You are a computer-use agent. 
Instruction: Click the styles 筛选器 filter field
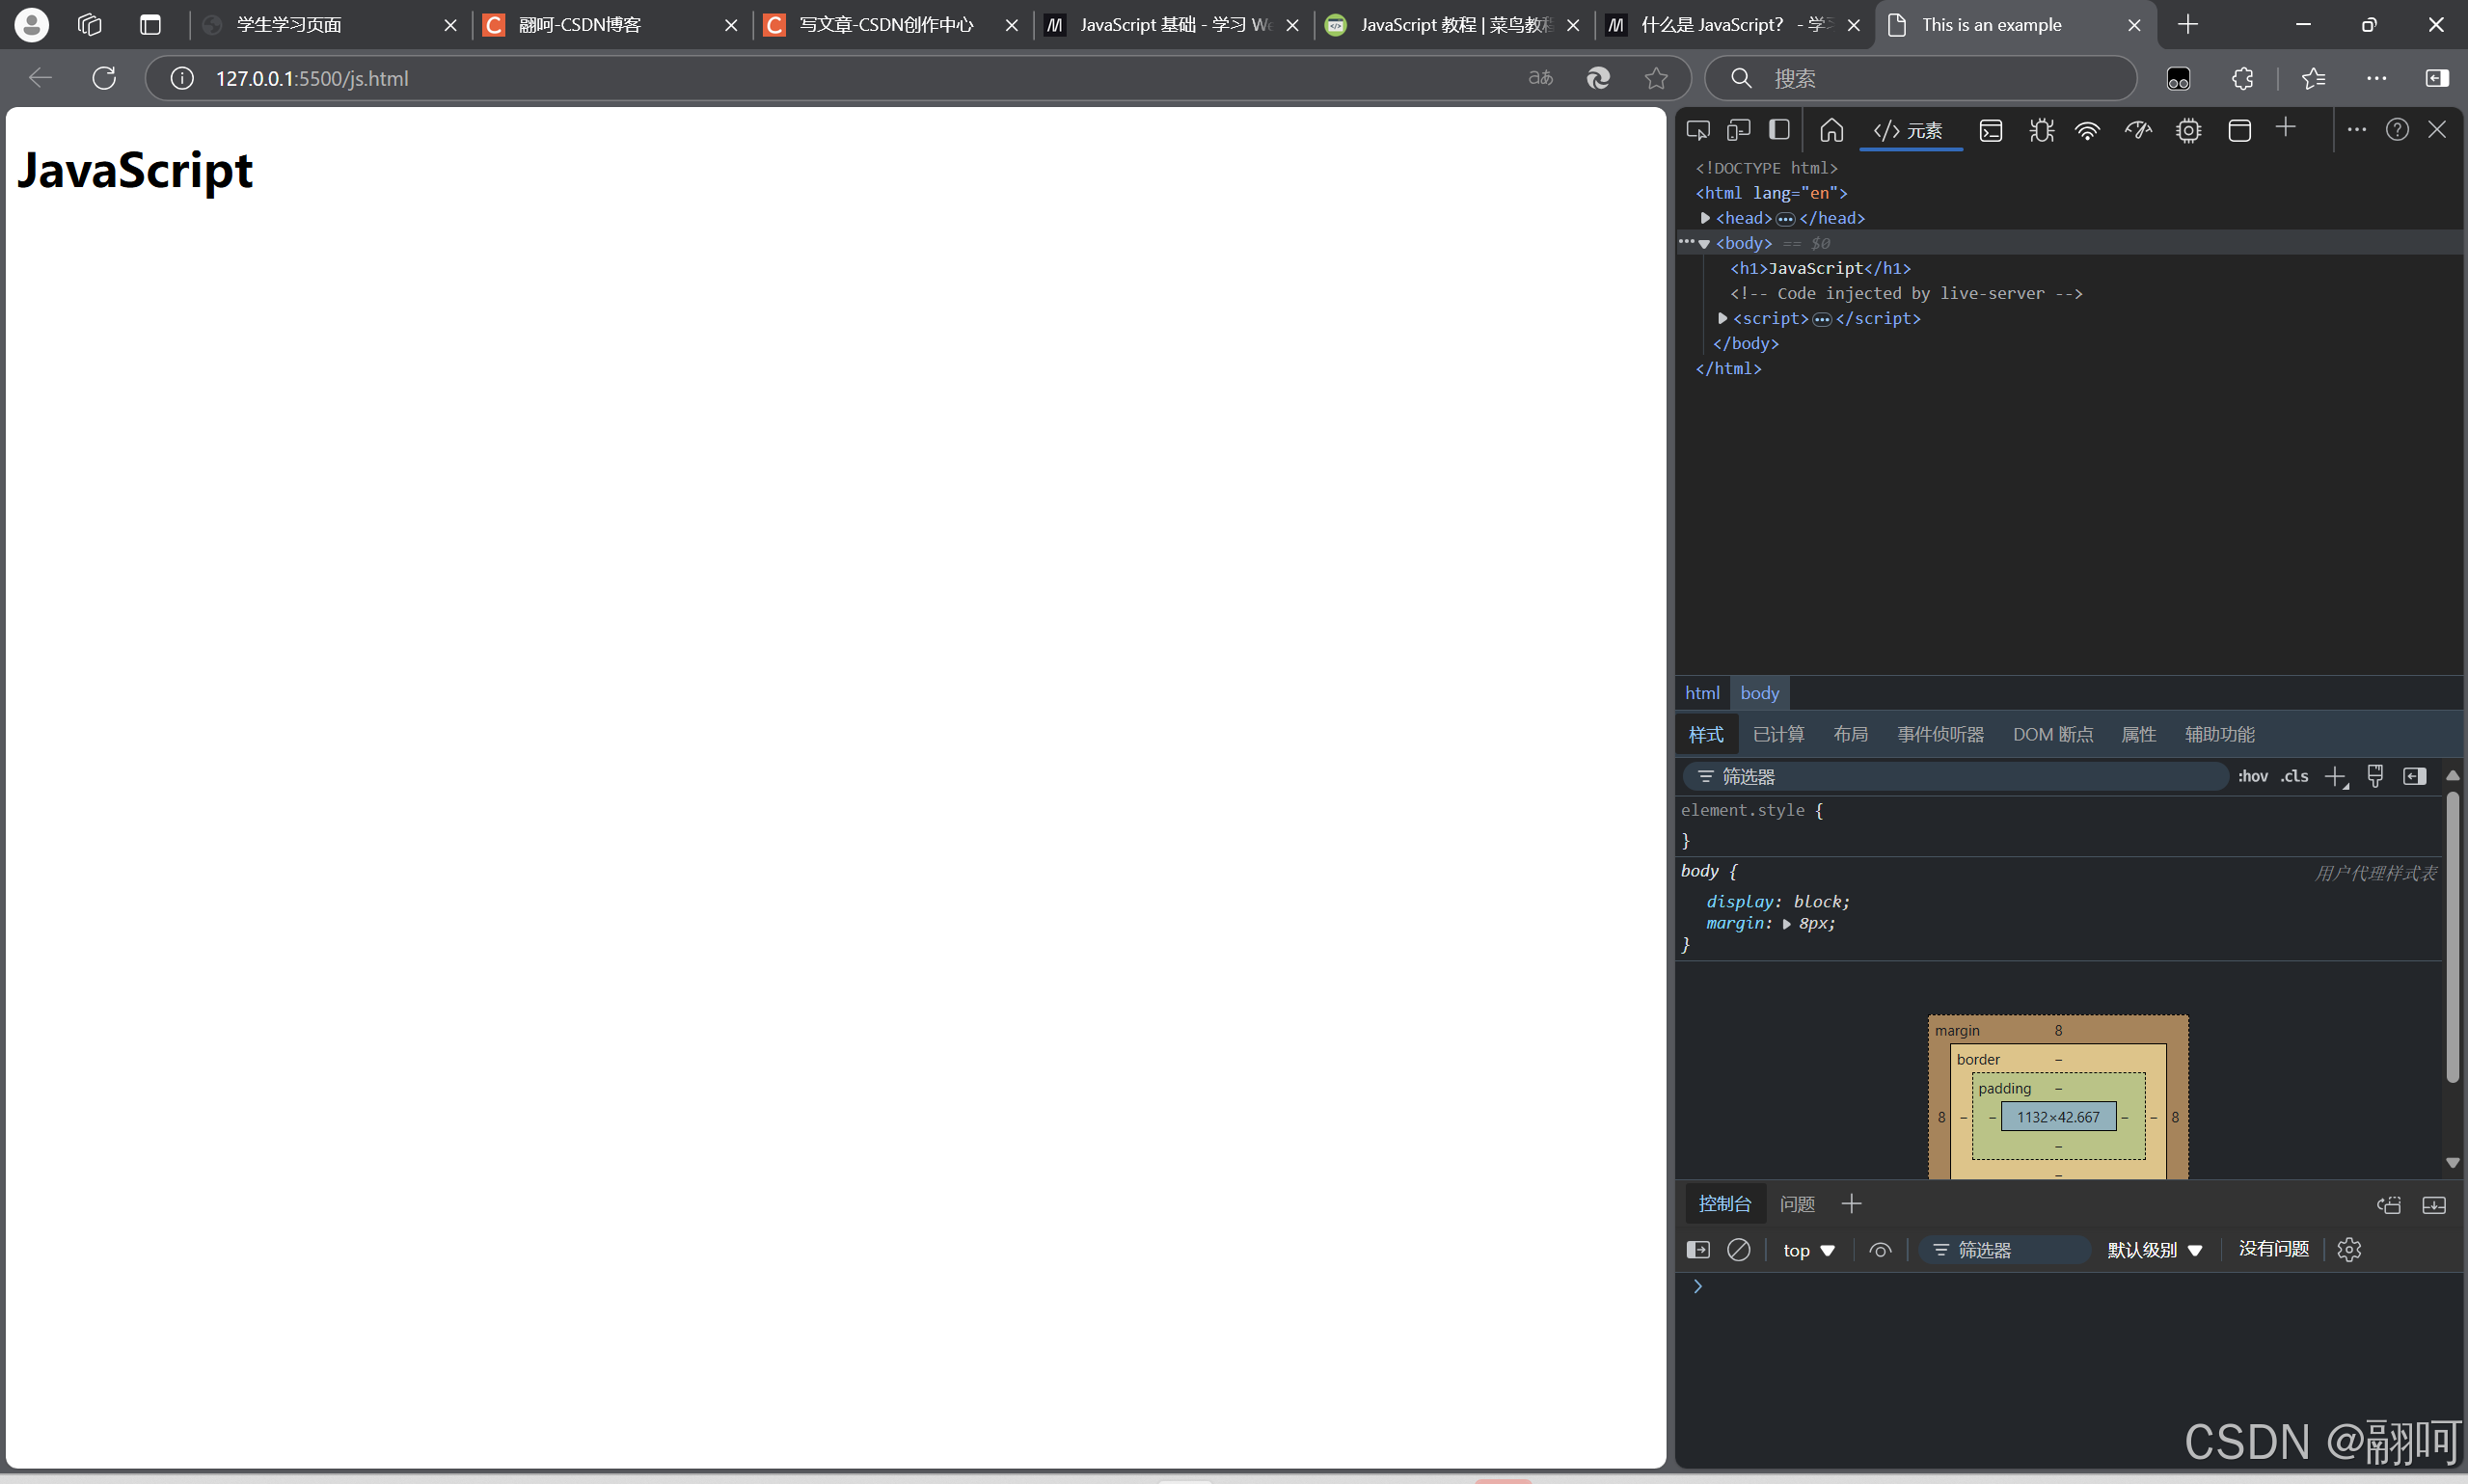point(1960,776)
